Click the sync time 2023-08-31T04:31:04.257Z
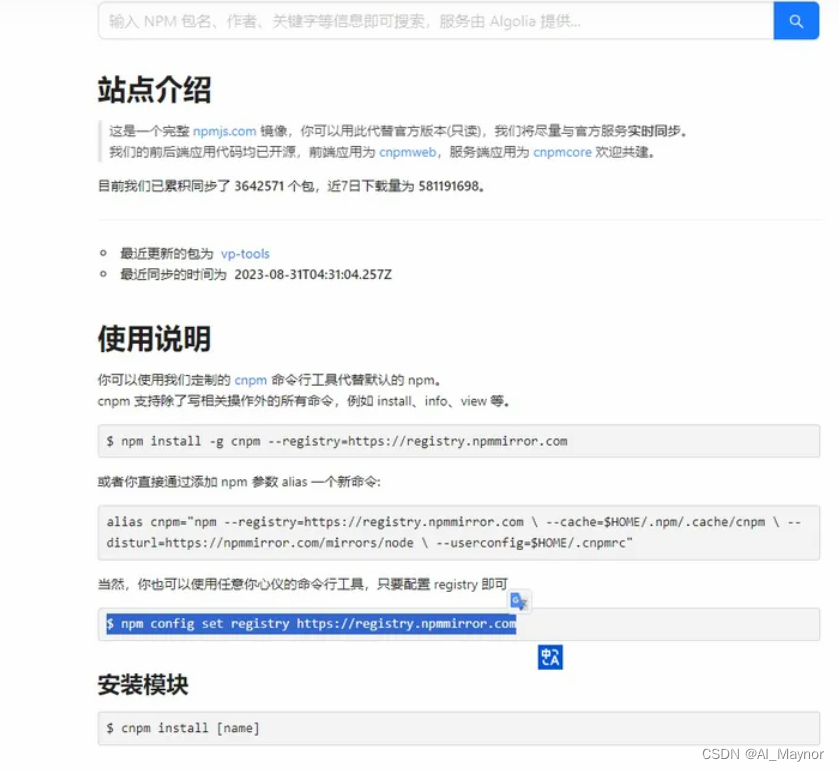The width and height of the screenshot is (839, 771). (313, 274)
